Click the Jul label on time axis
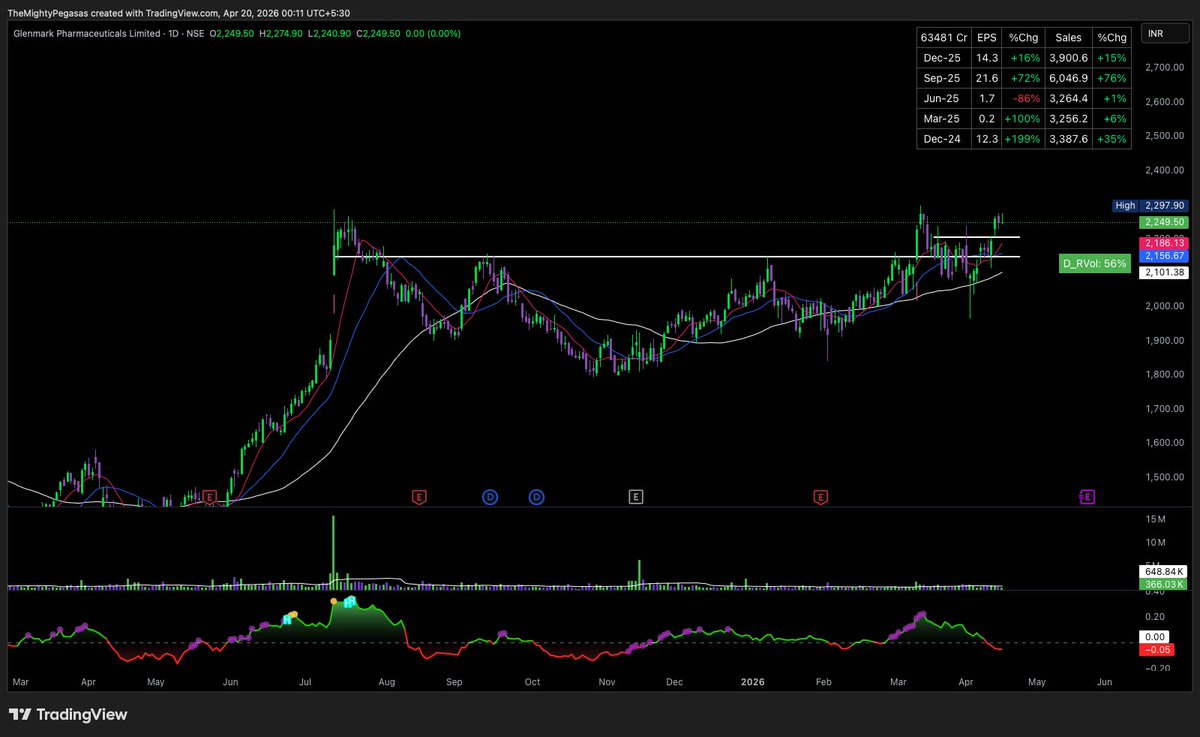This screenshot has width=1200, height=737. (x=305, y=682)
